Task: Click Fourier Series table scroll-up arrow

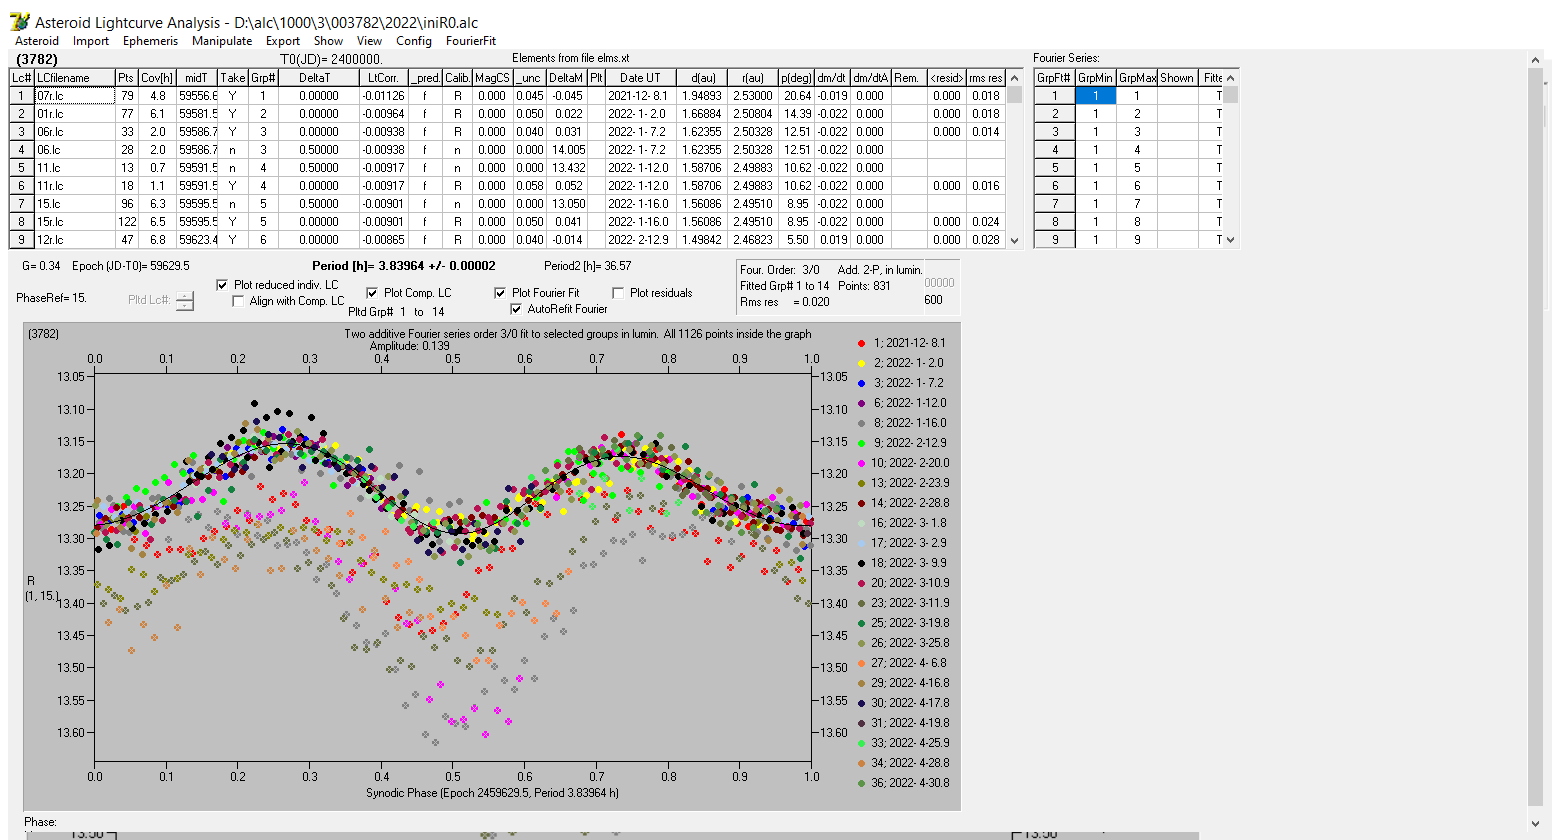Action: pos(1231,78)
